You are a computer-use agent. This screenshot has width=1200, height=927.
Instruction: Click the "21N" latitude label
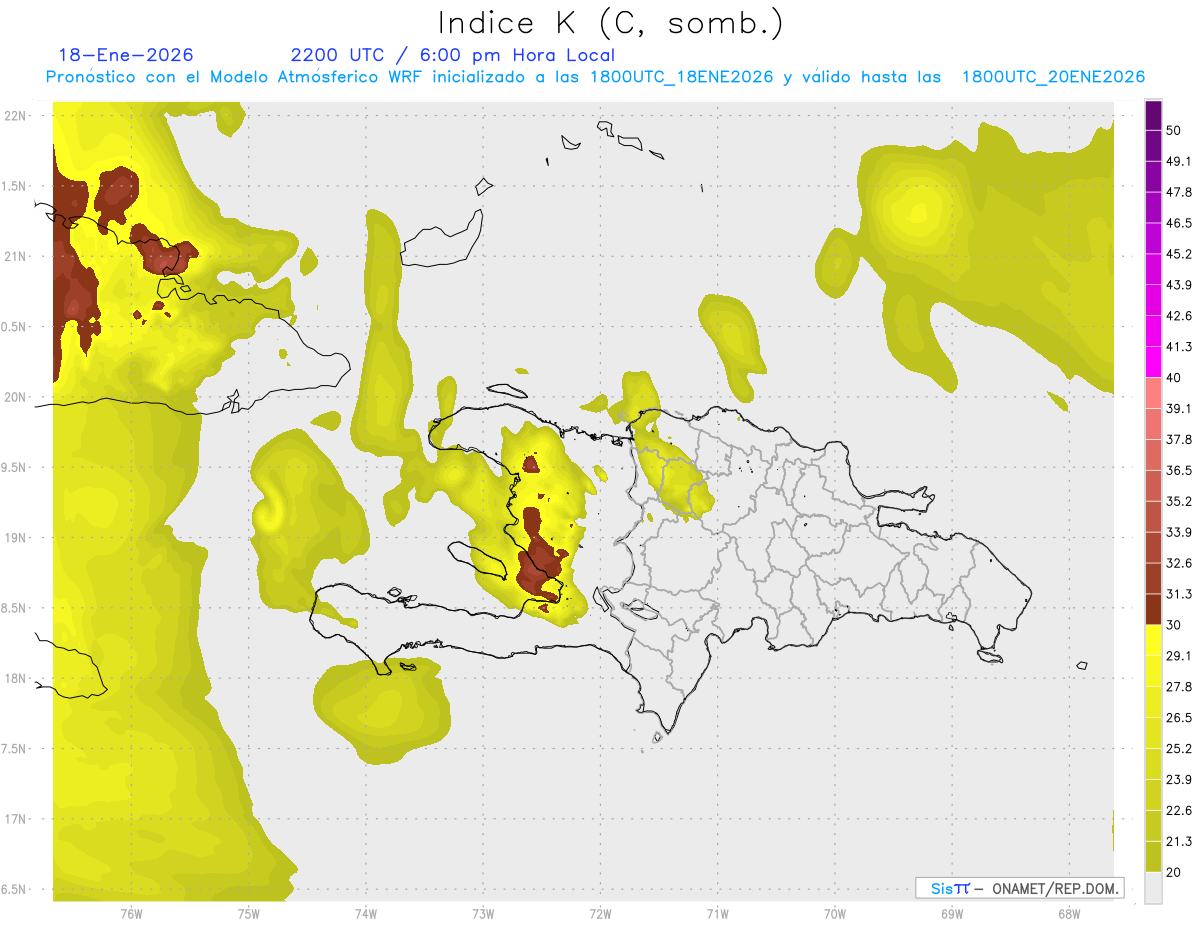tap(16, 256)
